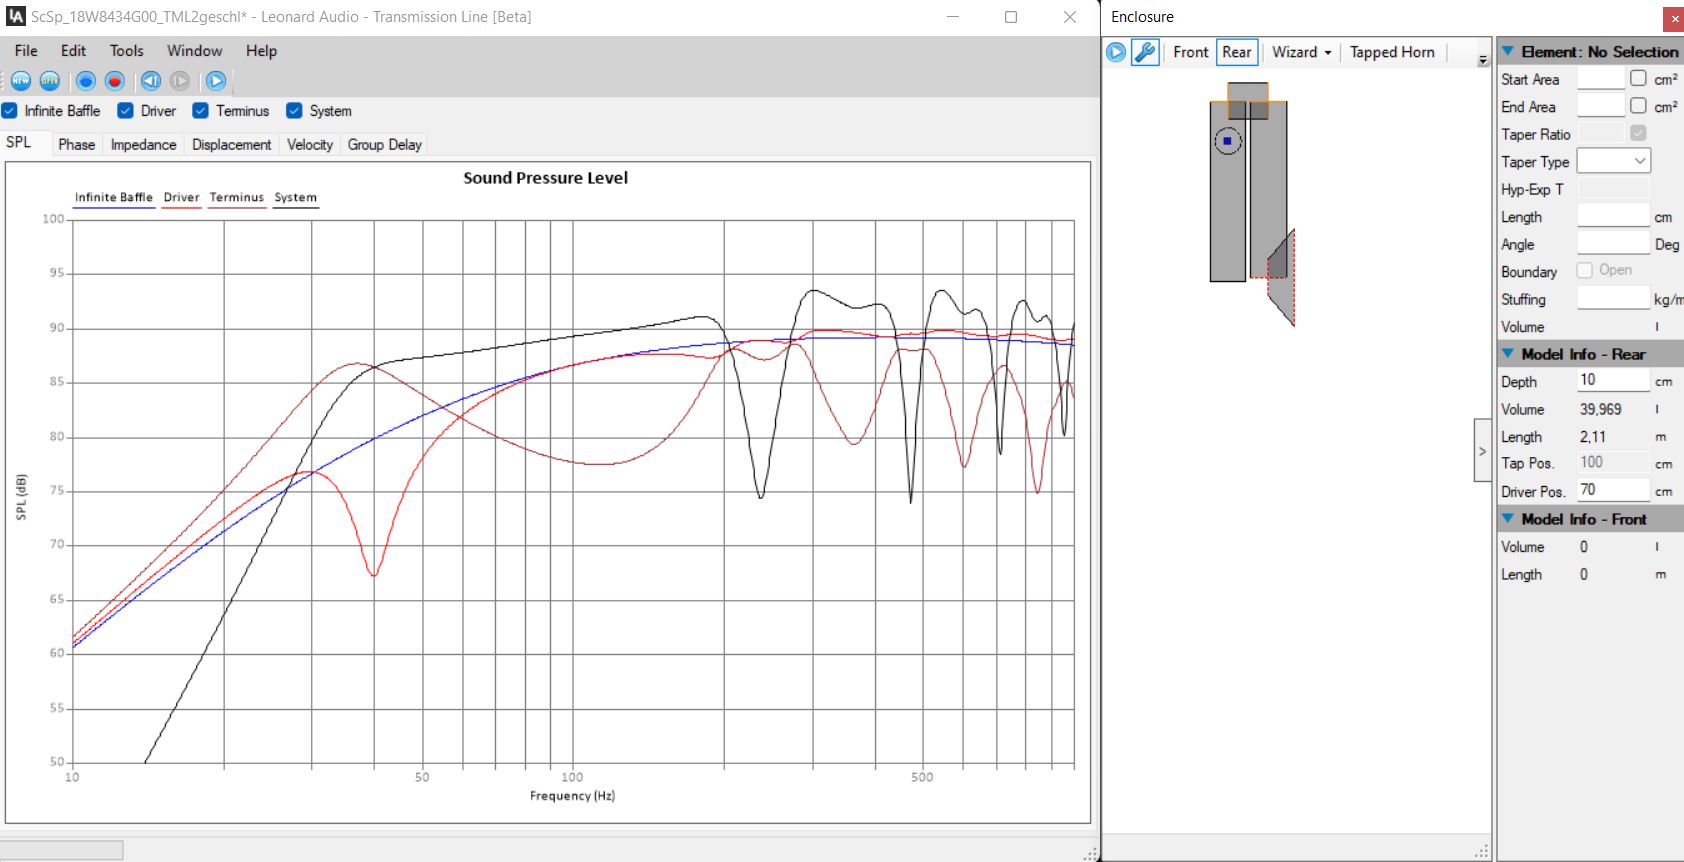Click the Tapped Horn button
This screenshot has height=862, width=1684.
[x=1391, y=52]
